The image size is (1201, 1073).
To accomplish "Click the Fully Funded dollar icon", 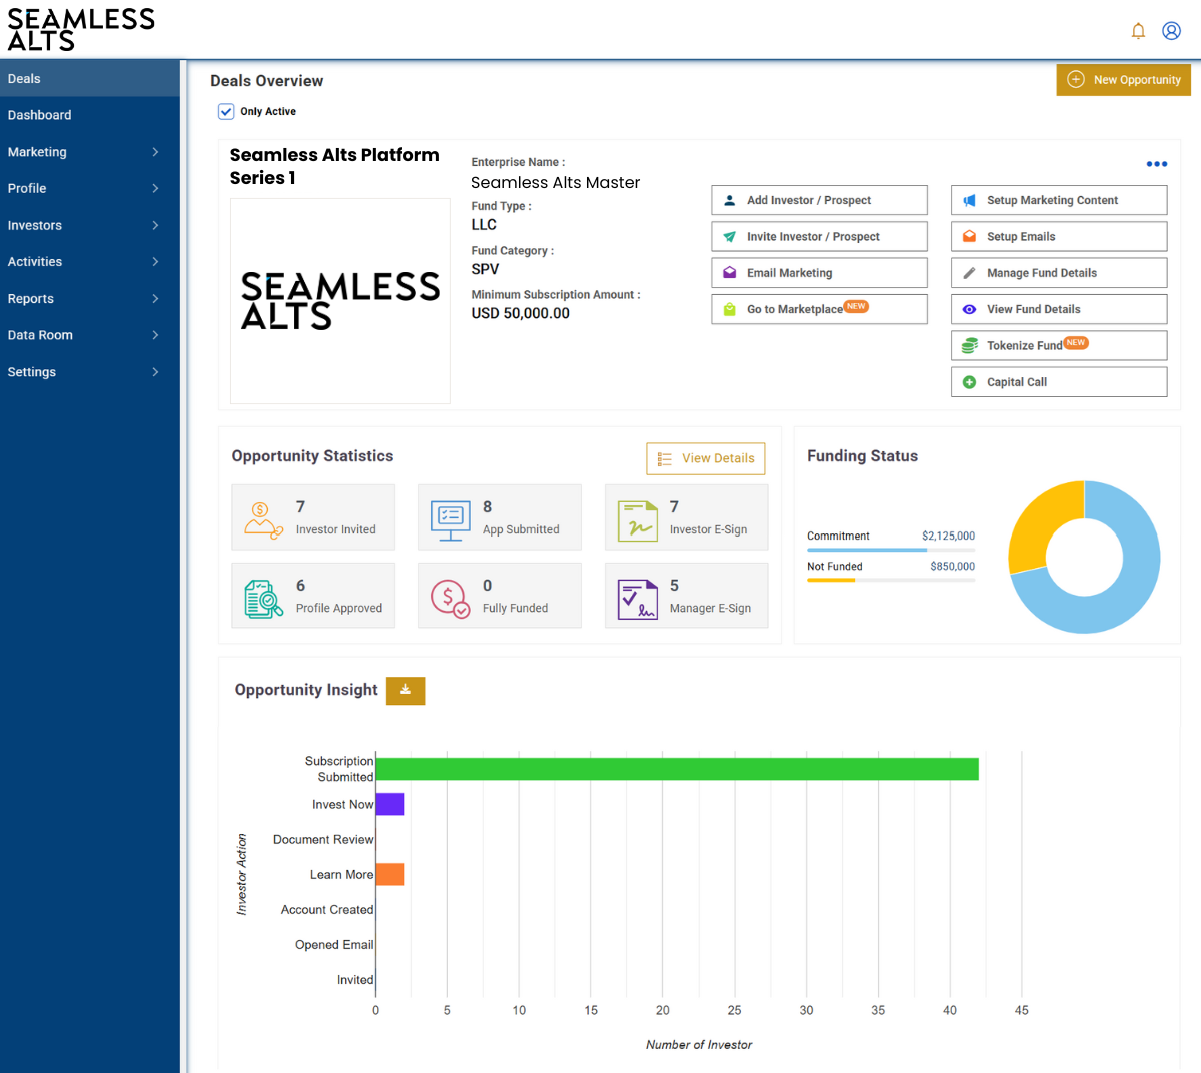I will tap(450, 599).
